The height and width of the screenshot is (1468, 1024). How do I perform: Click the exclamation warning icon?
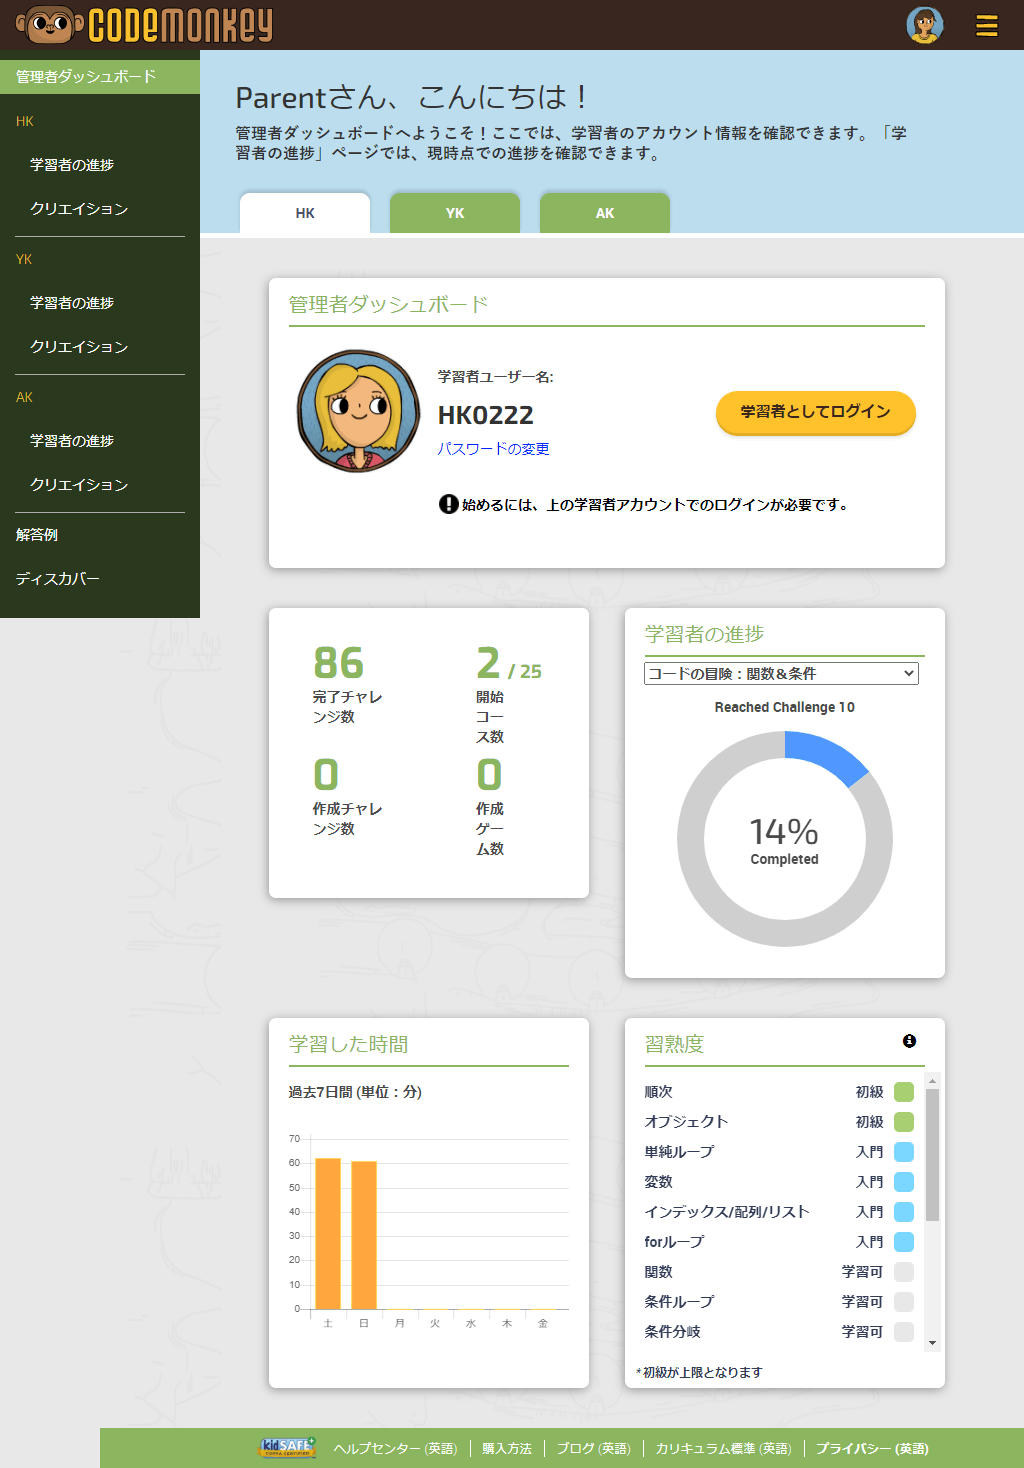pos(448,504)
